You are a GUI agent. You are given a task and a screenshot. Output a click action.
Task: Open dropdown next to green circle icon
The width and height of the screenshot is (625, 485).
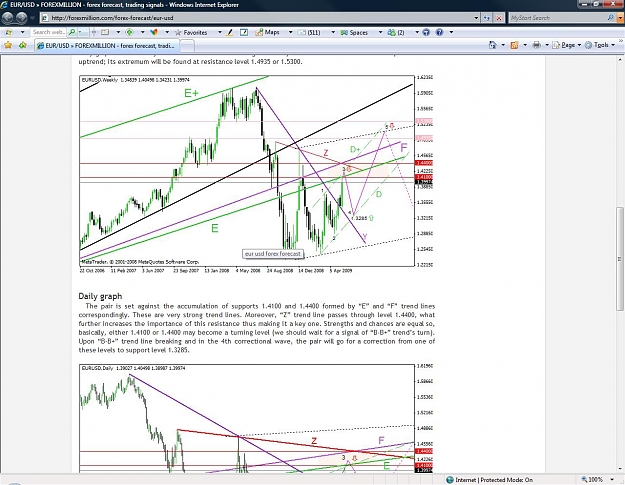pyautogui.click(x=142, y=32)
